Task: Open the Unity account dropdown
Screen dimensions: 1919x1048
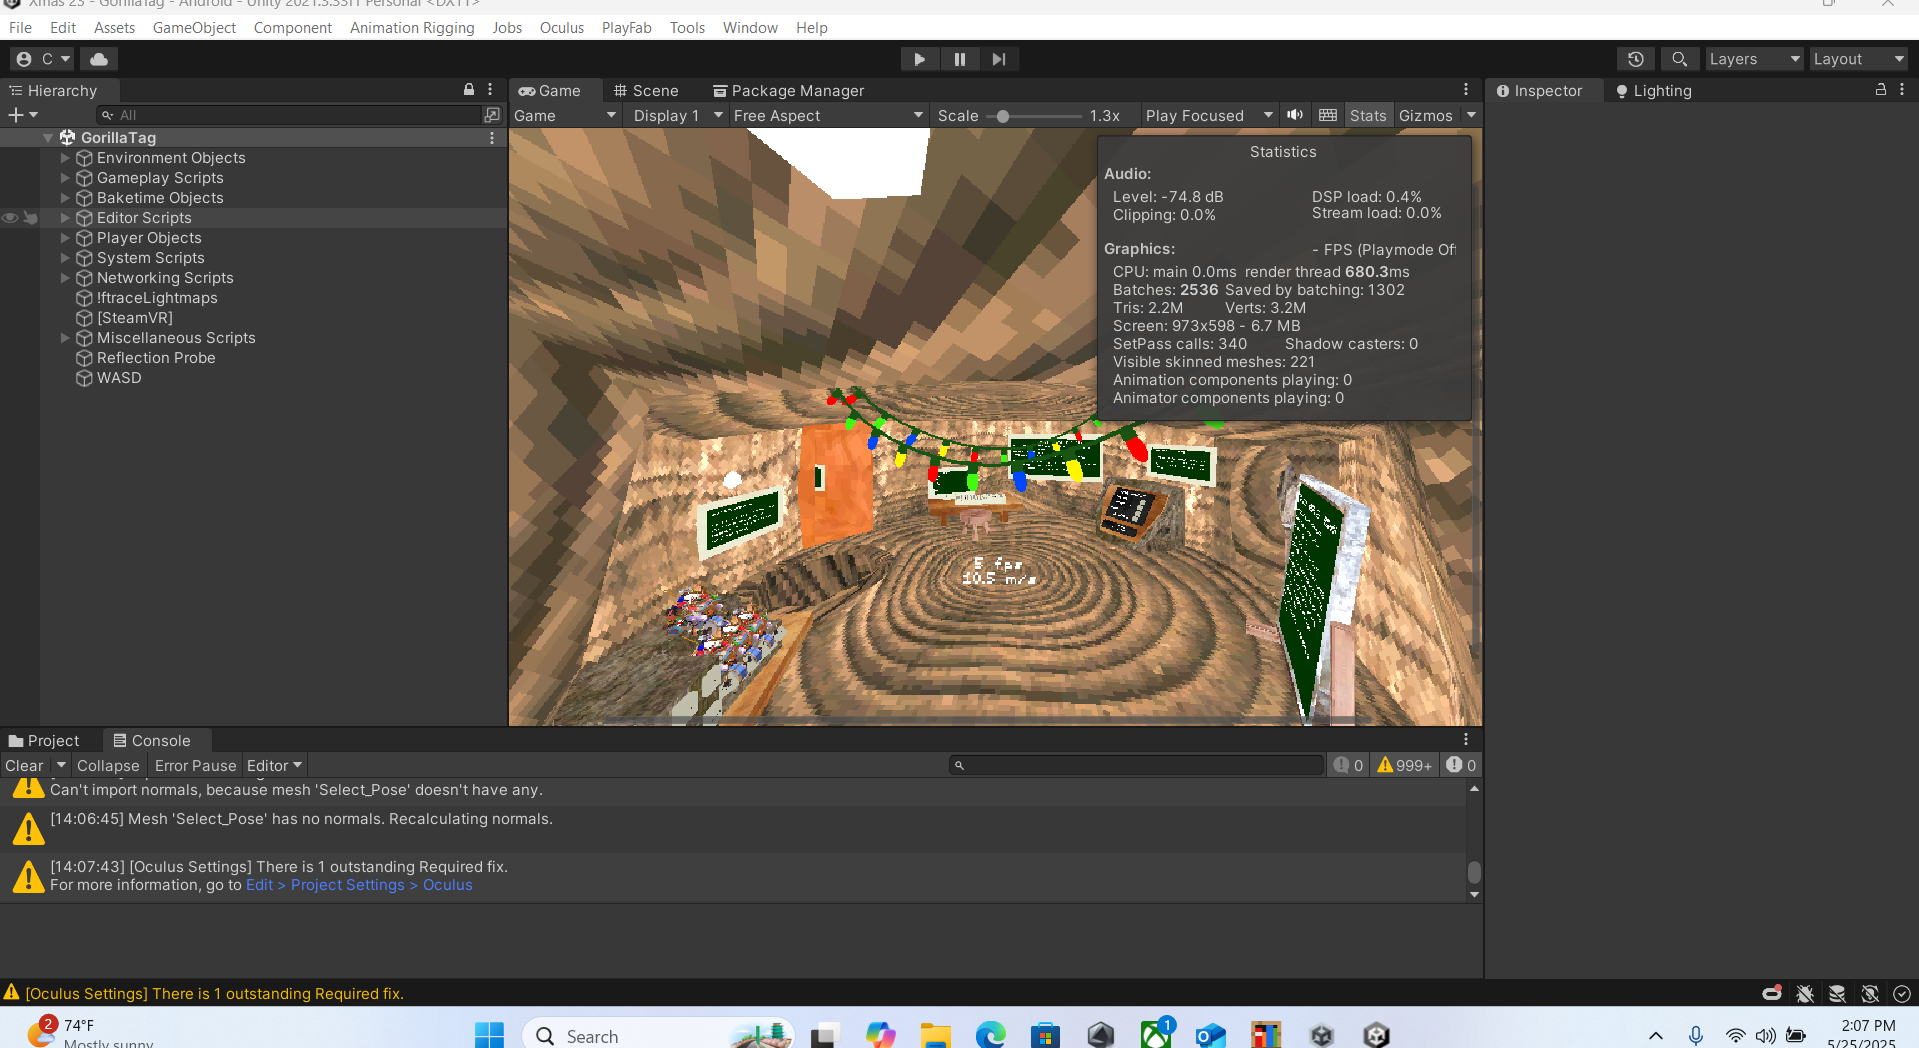Action: [x=43, y=59]
